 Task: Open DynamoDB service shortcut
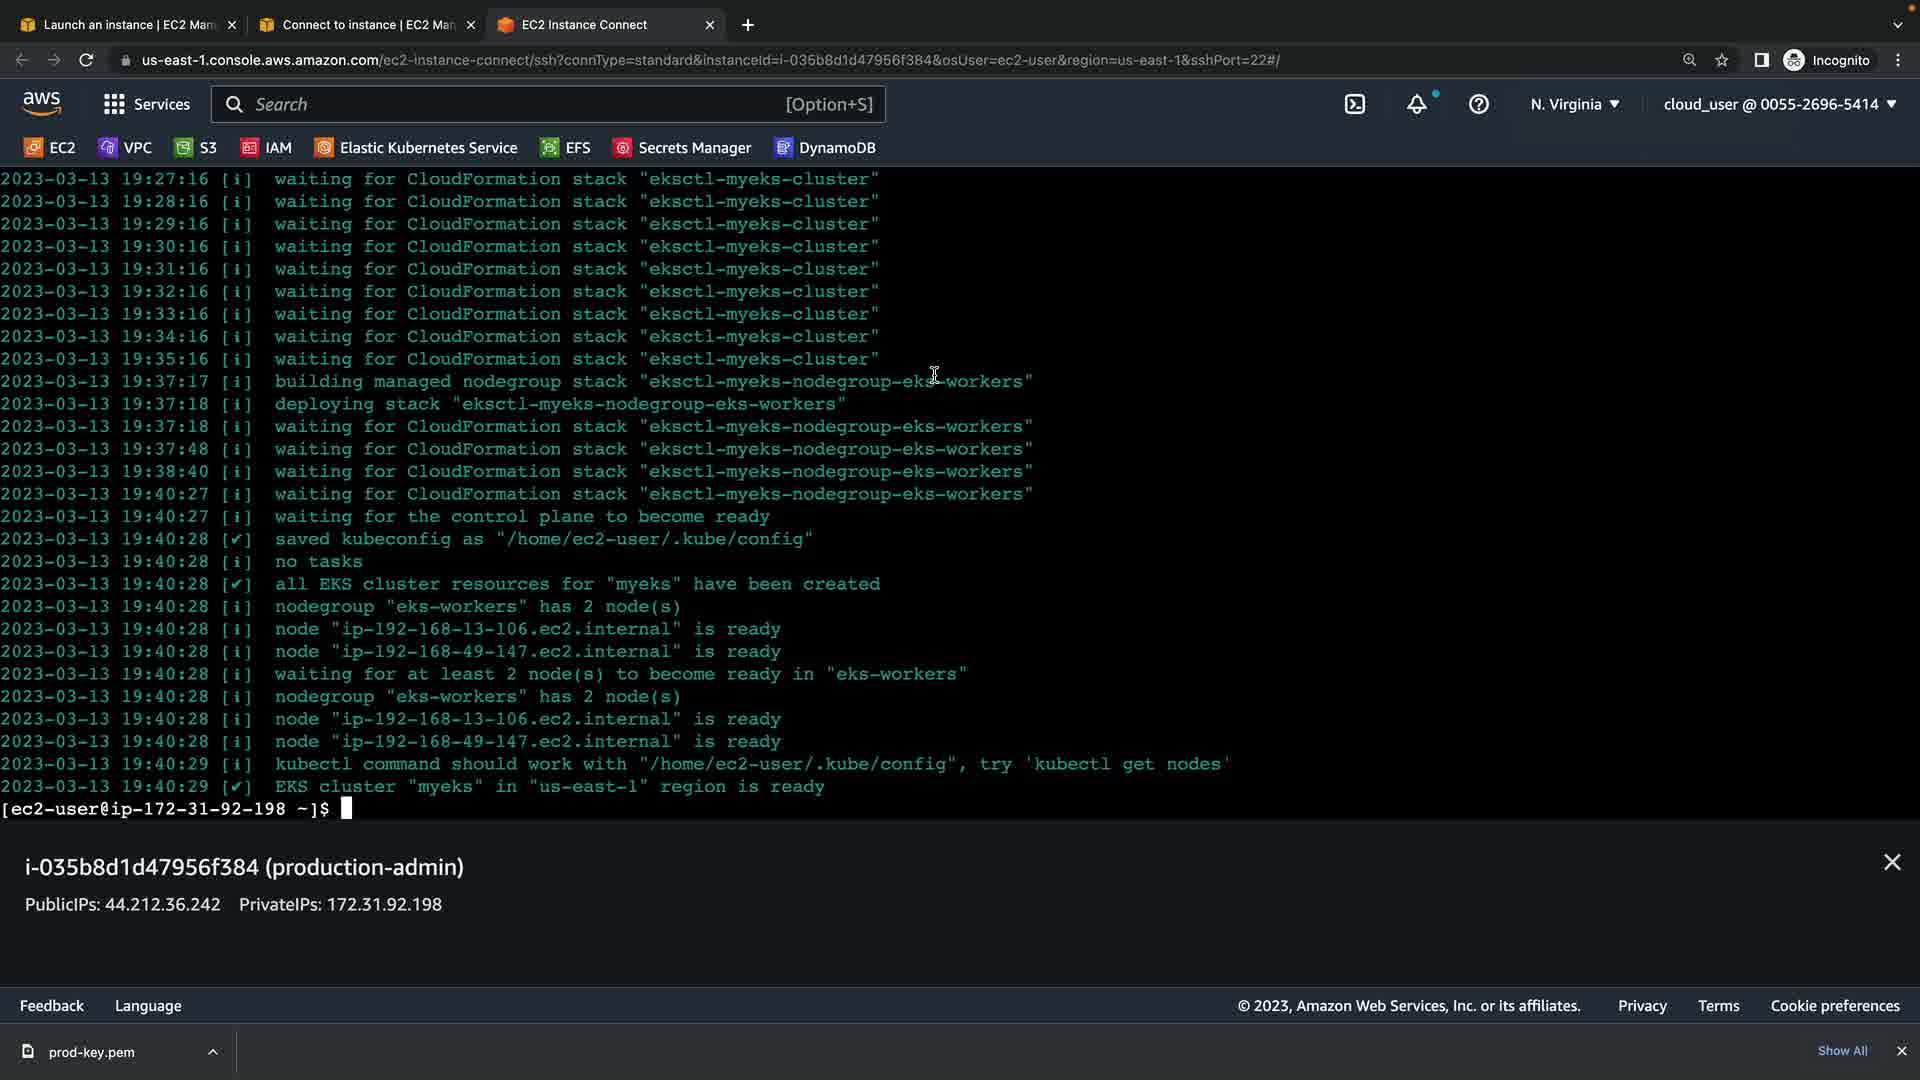point(825,148)
